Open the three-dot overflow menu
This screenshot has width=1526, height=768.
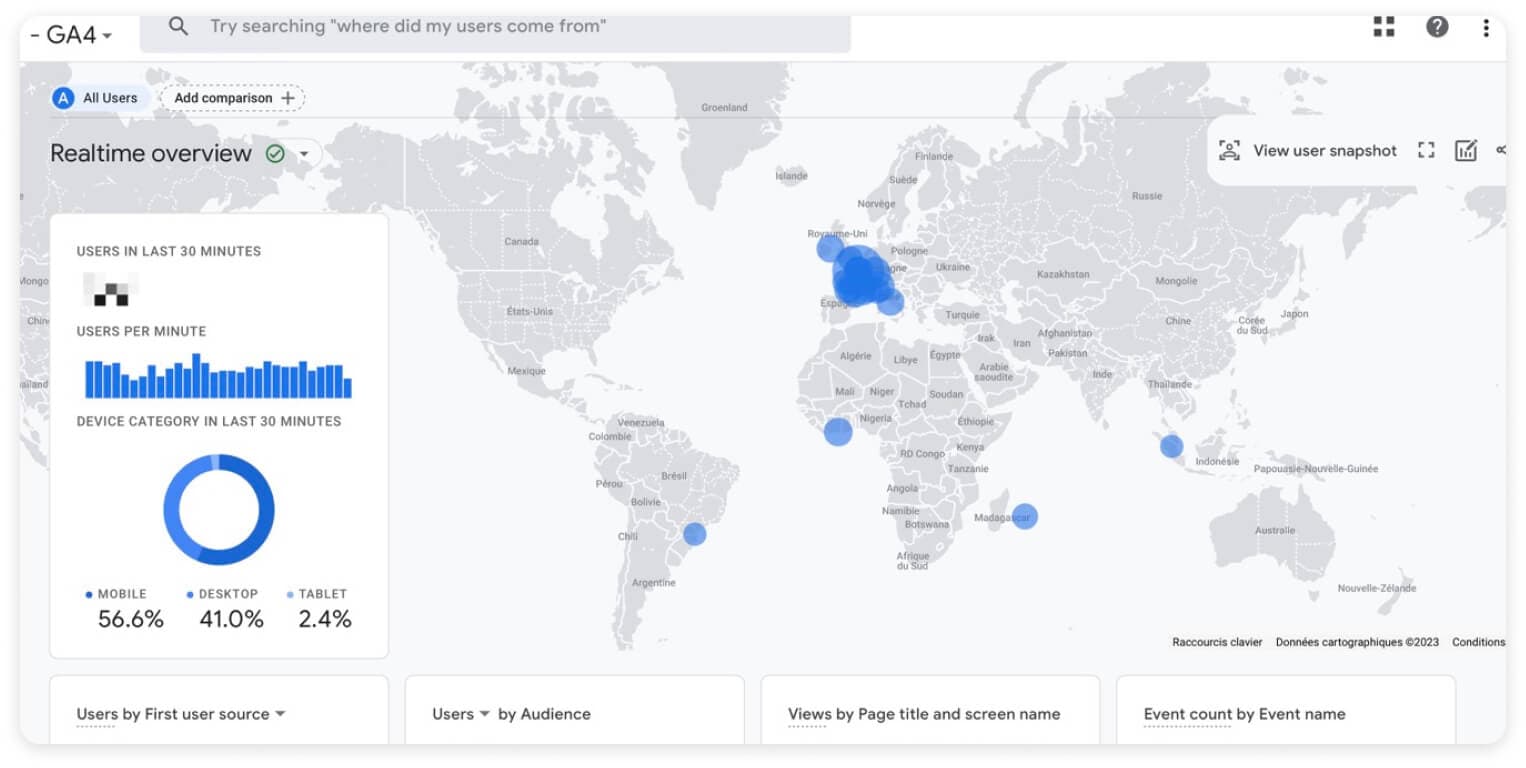tap(1487, 28)
